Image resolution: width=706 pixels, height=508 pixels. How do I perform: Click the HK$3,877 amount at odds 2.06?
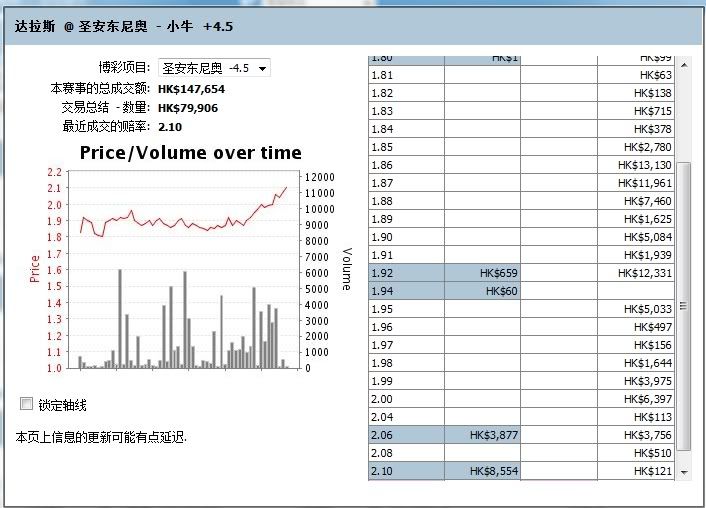(482, 435)
